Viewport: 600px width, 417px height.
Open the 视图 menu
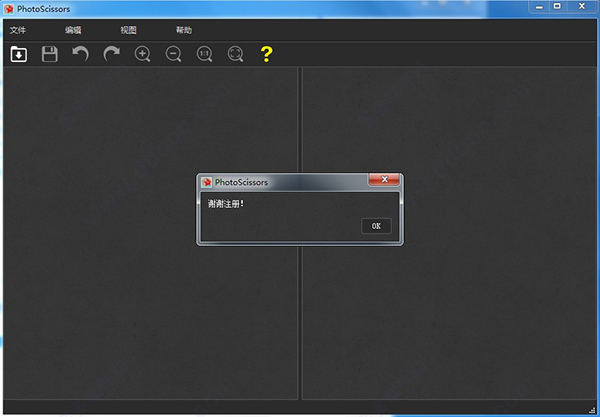pyautogui.click(x=128, y=30)
